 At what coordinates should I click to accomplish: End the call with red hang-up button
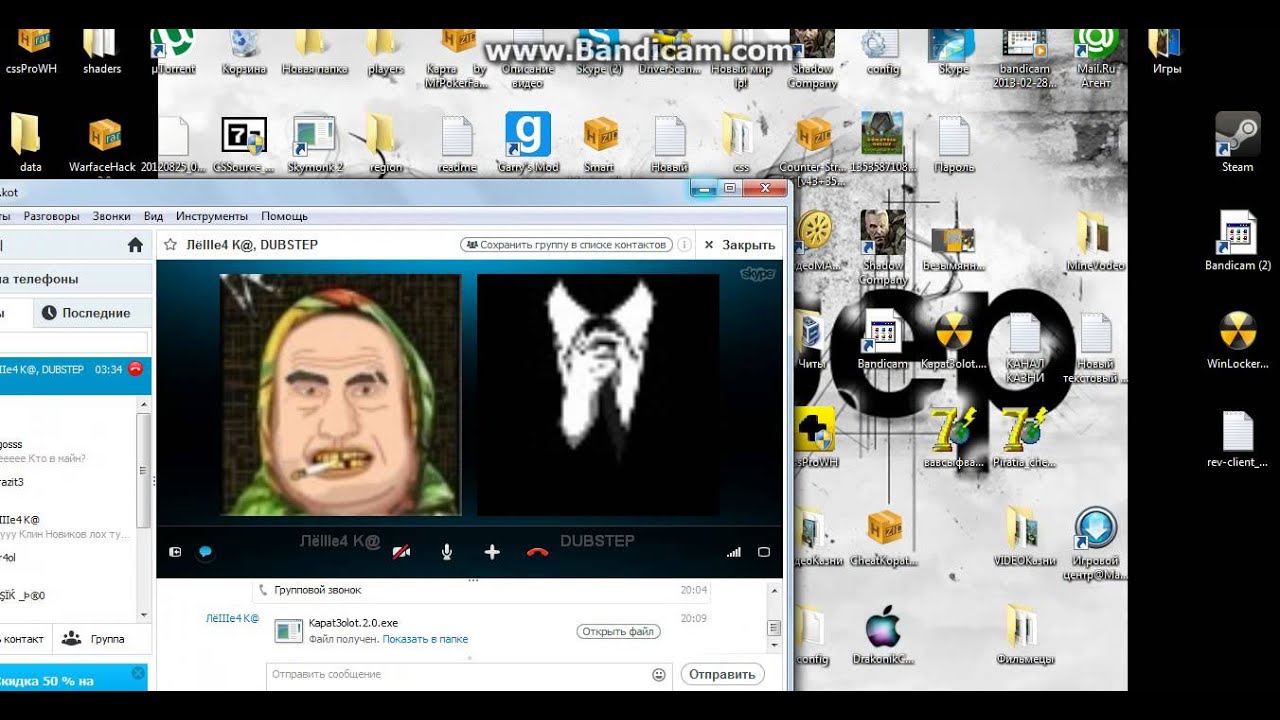tap(537, 552)
